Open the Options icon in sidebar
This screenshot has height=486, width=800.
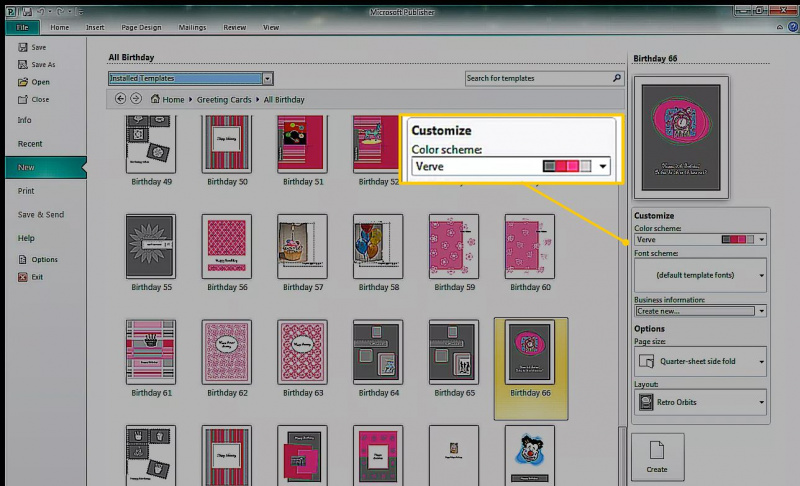click(x=22, y=260)
